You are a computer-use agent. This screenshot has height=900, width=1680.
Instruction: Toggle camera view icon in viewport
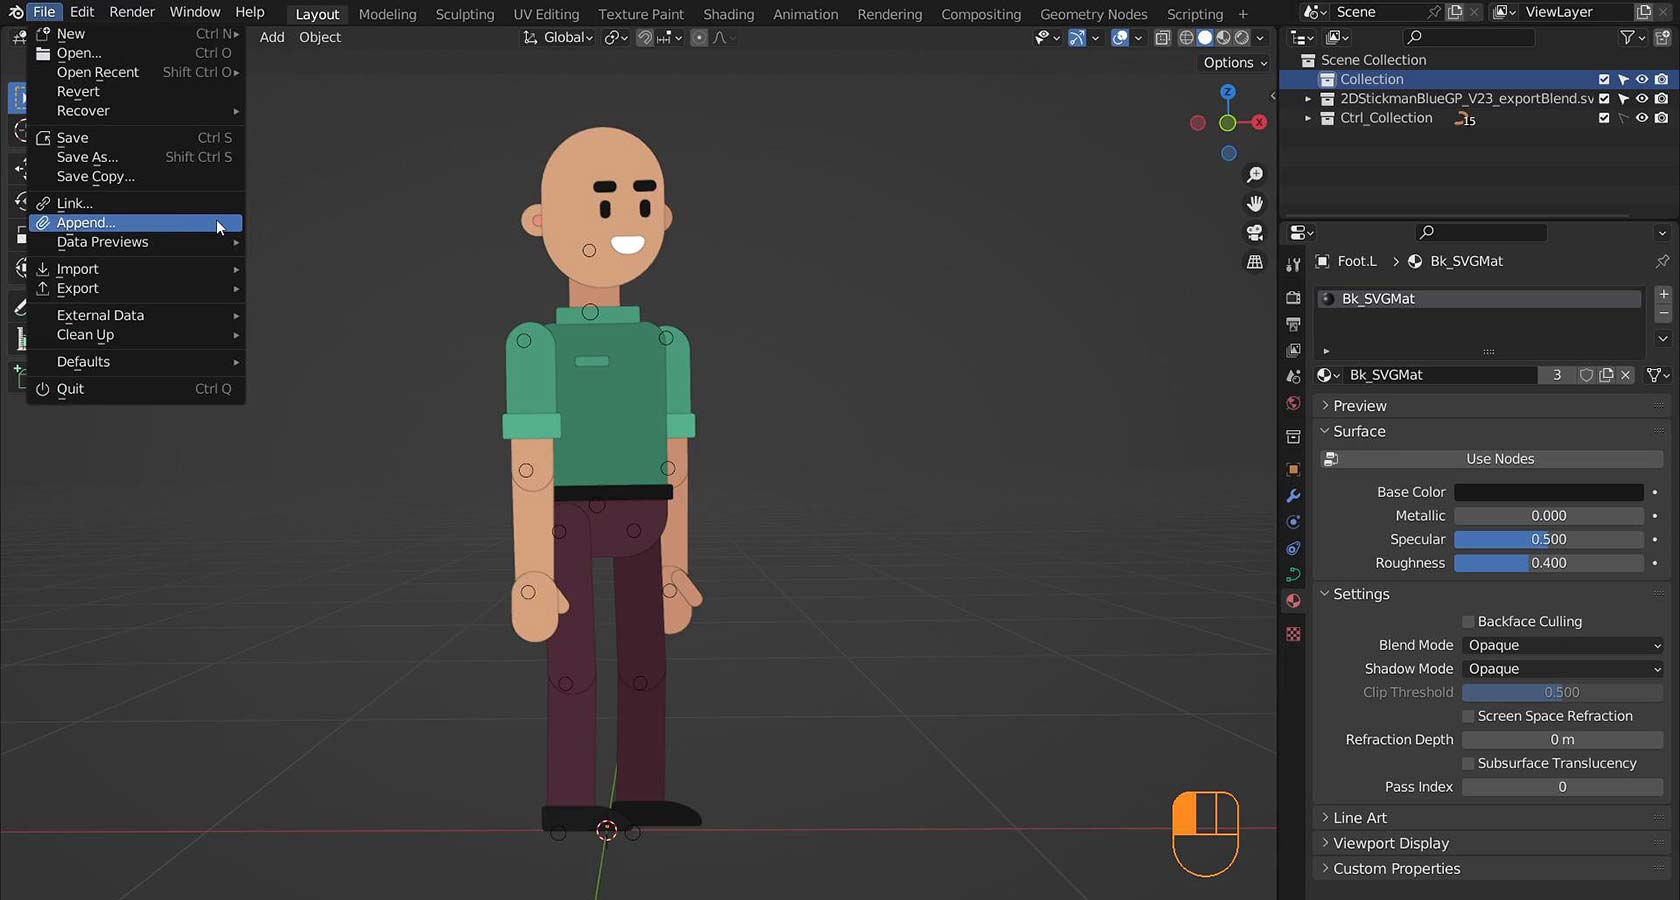(x=1254, y=233)
